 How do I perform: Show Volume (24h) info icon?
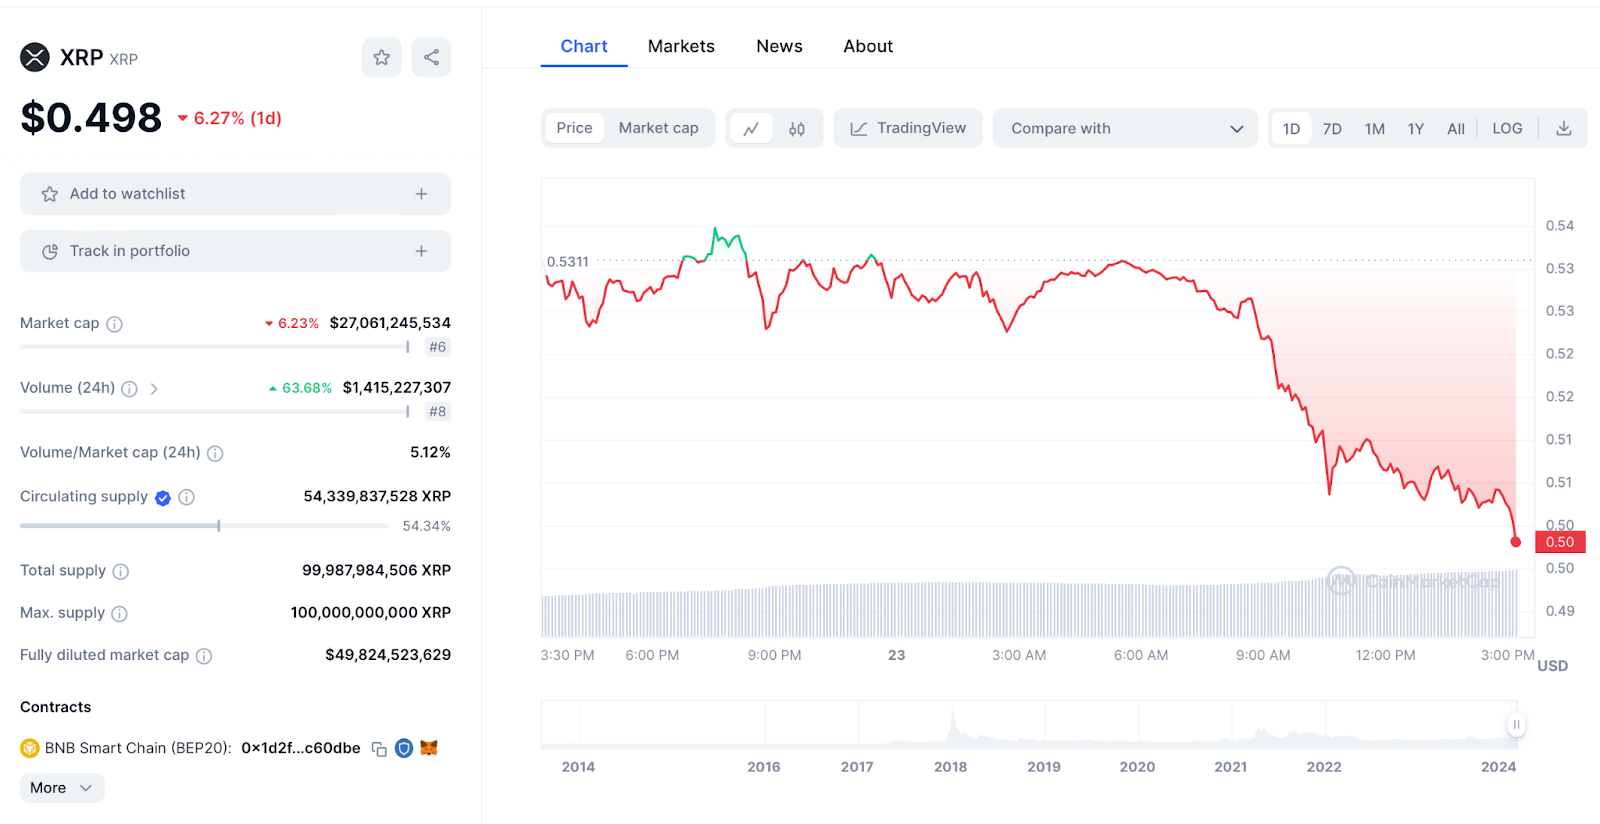(129, 389)
